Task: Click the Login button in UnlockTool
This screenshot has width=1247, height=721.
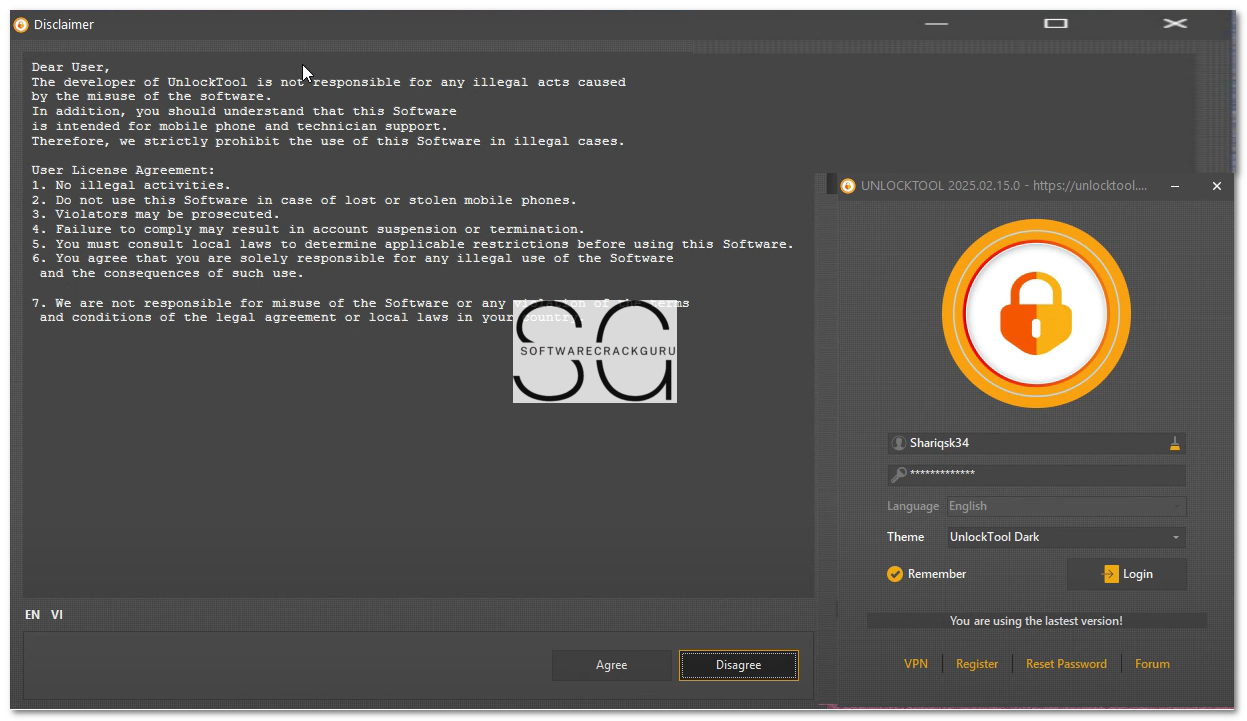Action: 1127,574
